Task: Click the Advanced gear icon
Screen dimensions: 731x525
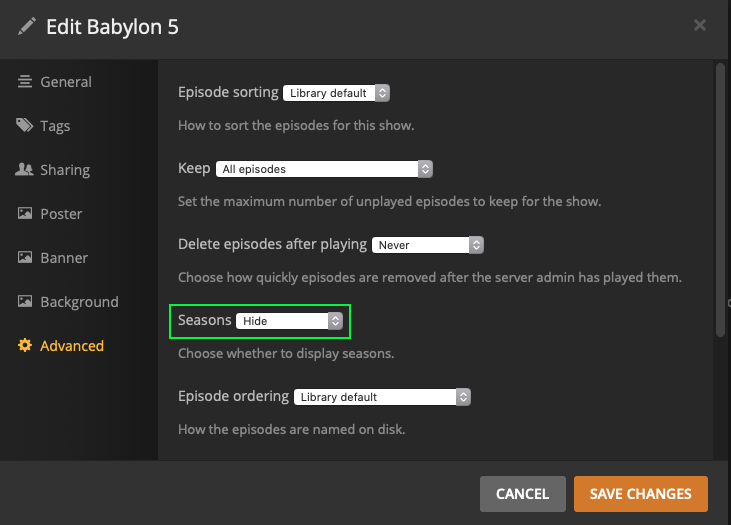Action: (x=25, y=345)
